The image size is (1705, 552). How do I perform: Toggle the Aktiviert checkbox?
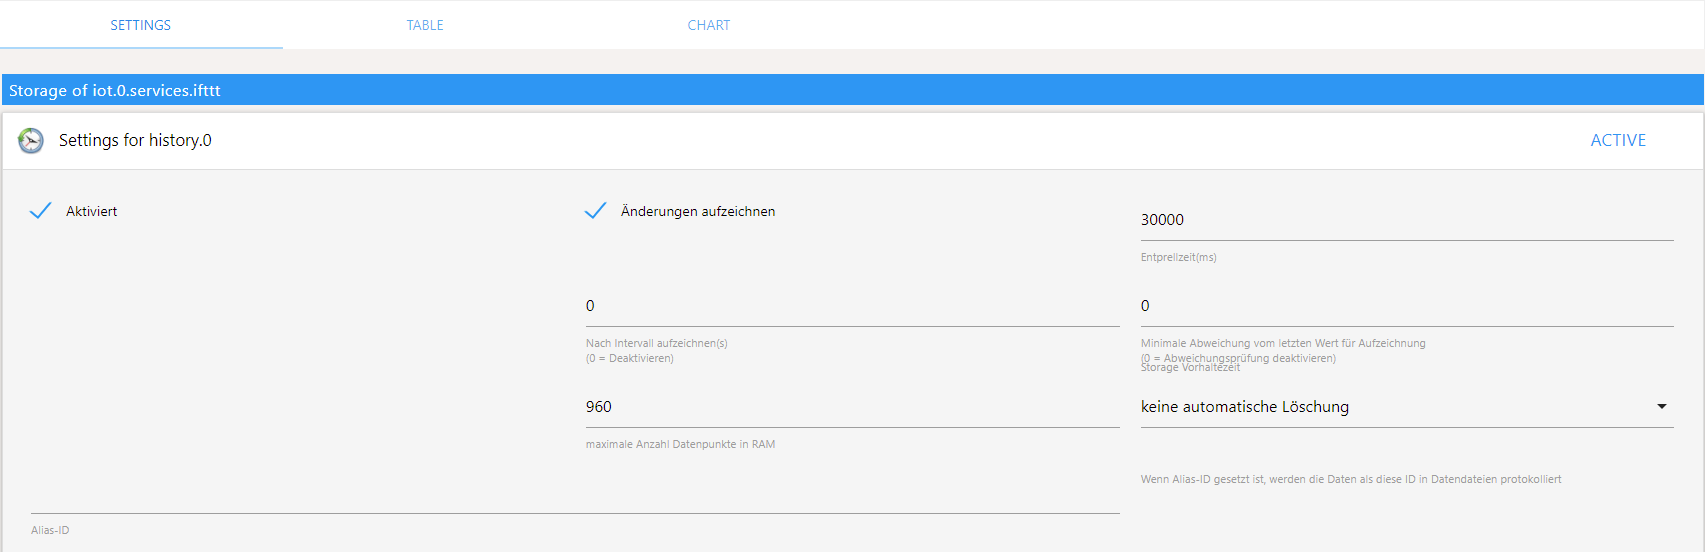[x=41, y=211]
